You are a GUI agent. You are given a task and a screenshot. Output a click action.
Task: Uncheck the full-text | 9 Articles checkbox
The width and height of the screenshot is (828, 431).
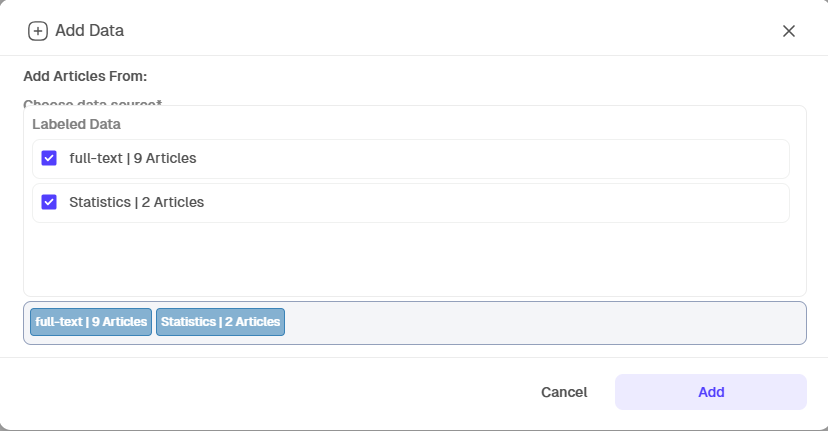tap(49, 158)
